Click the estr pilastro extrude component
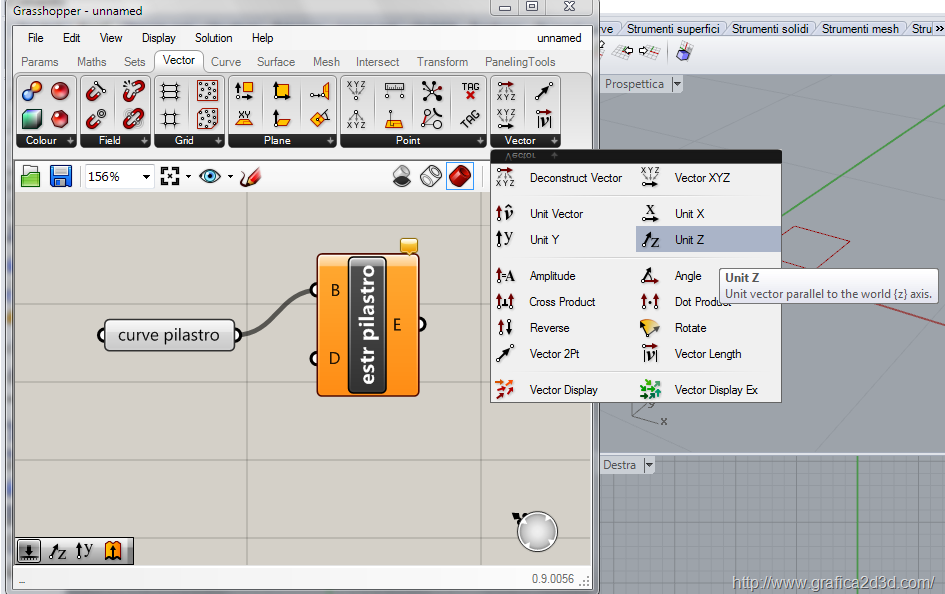The width and height of the screenshot is (945, 594). pos(367,325)
